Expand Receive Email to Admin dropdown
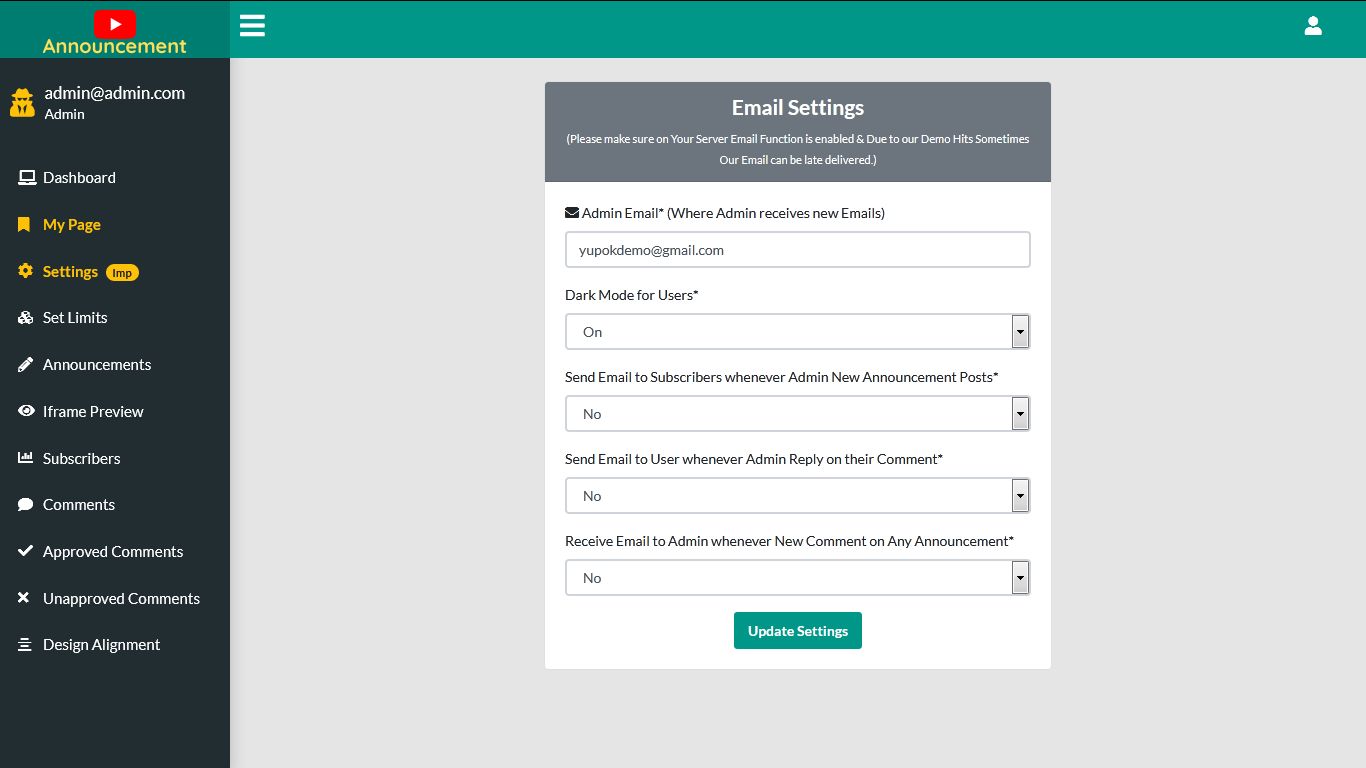Viewport: 1366px width, 768px height. (x=797, y=578)
